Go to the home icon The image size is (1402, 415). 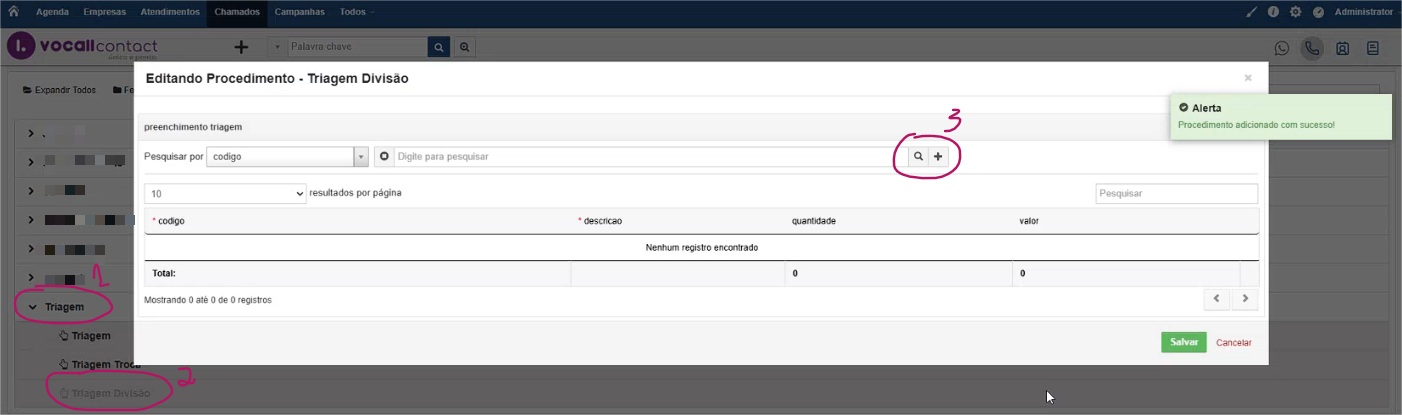point(14,12)
